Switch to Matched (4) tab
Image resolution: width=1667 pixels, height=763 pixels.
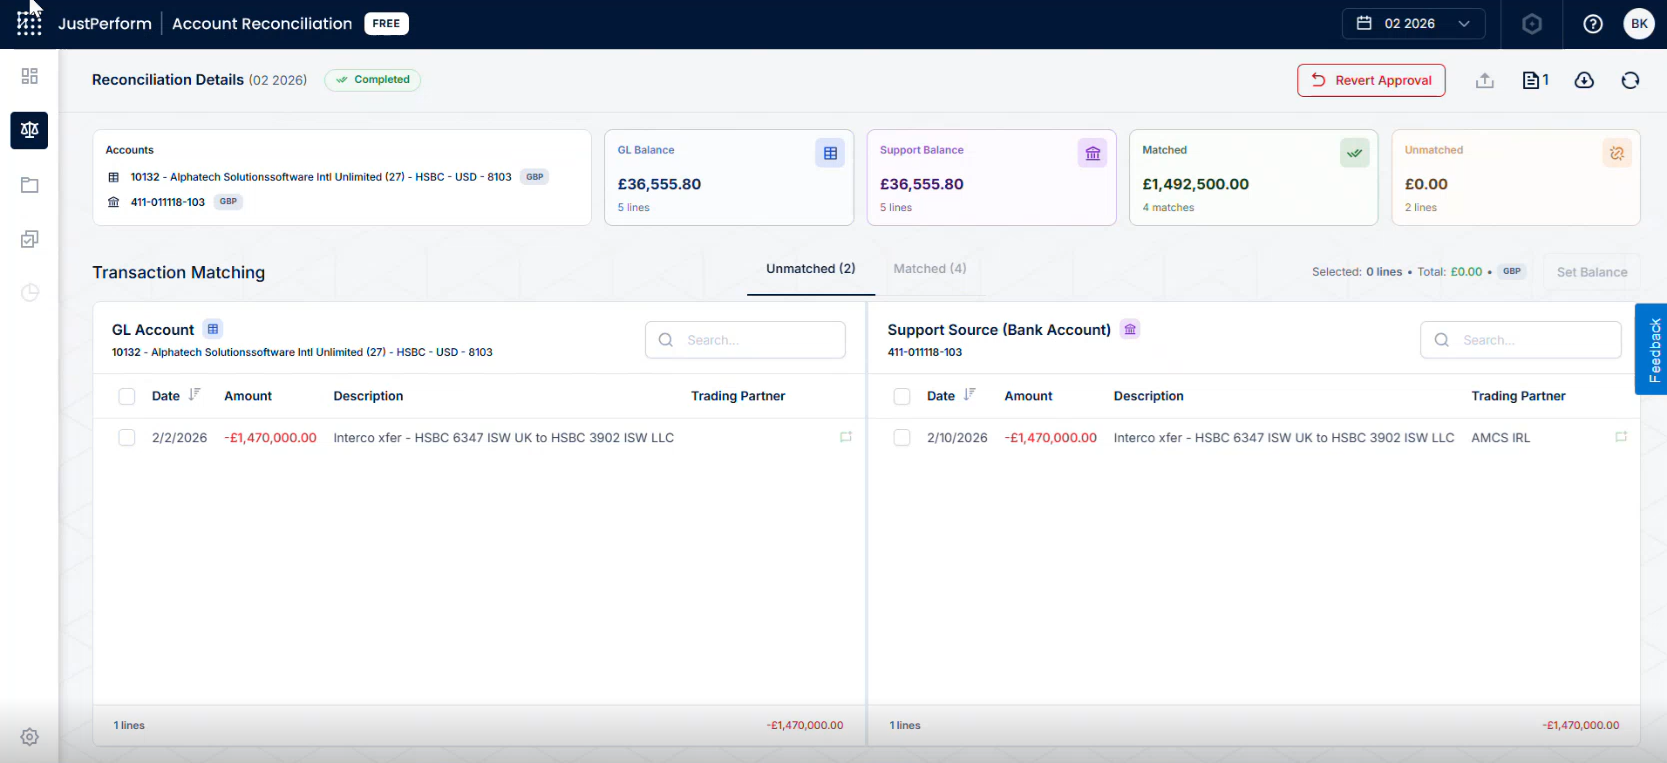[930, 269]
